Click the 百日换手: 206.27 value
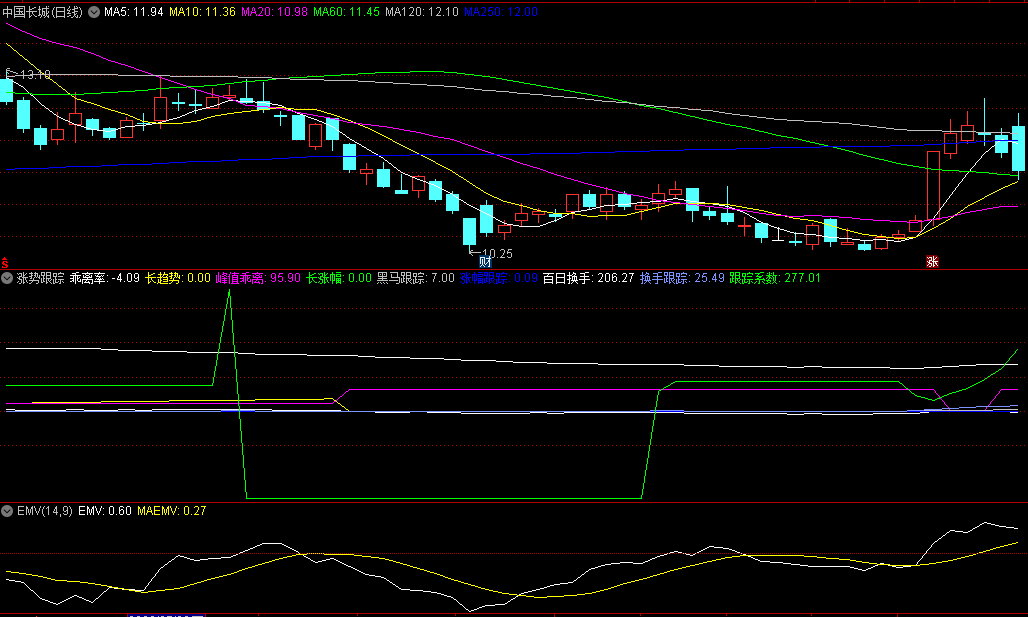 tap(589, 278)
